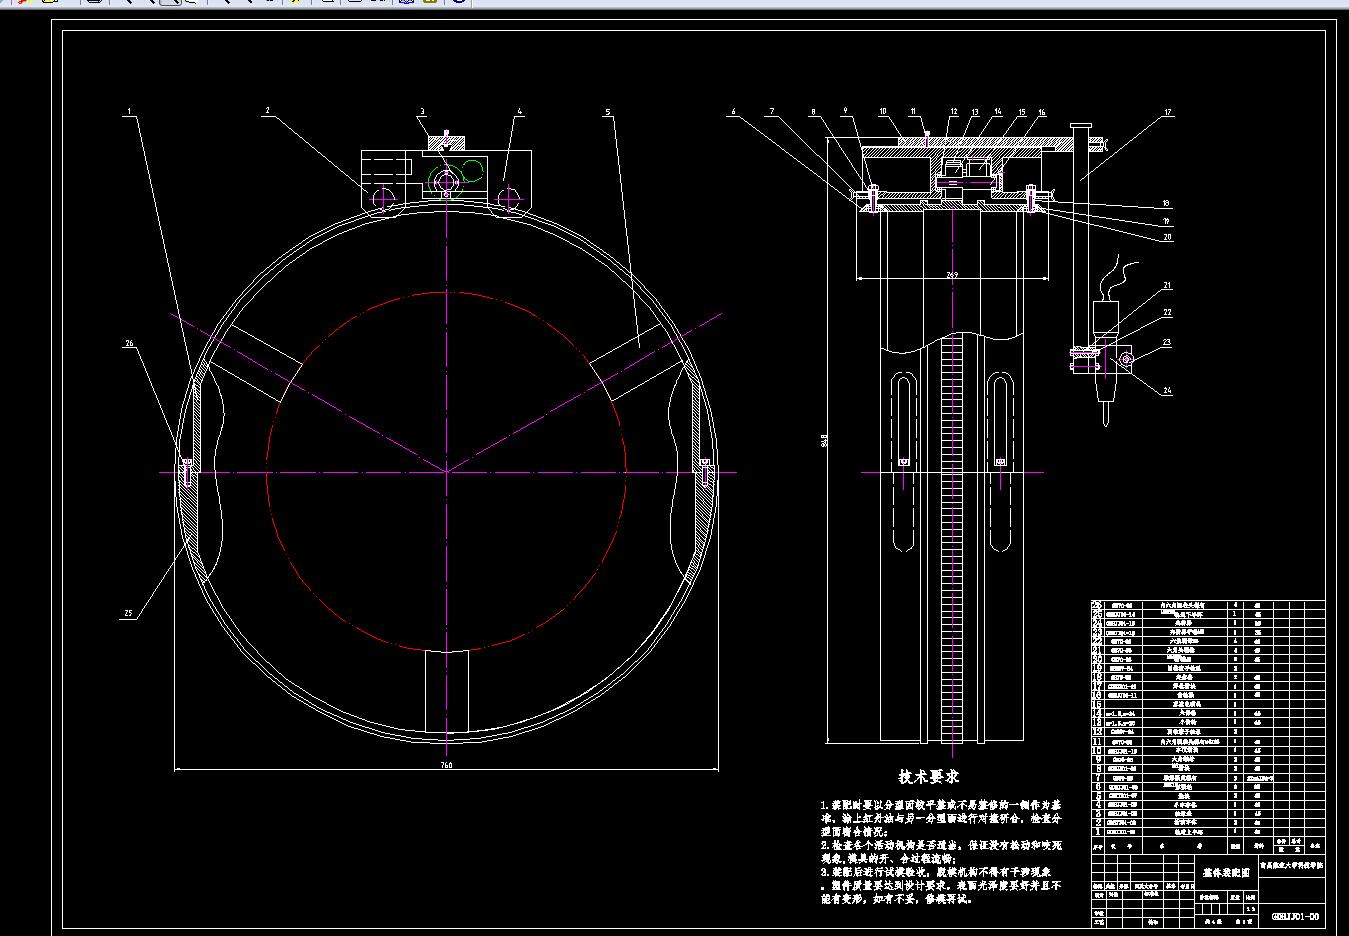Pick balloon callout number 21 near the torch
The height and width of the screenshot is (936, 1349).
point(1167,286)
